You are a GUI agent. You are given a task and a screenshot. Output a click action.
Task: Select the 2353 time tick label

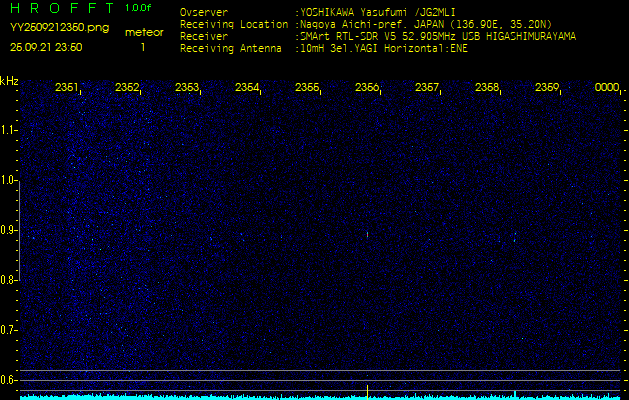(x=187, y=88)
